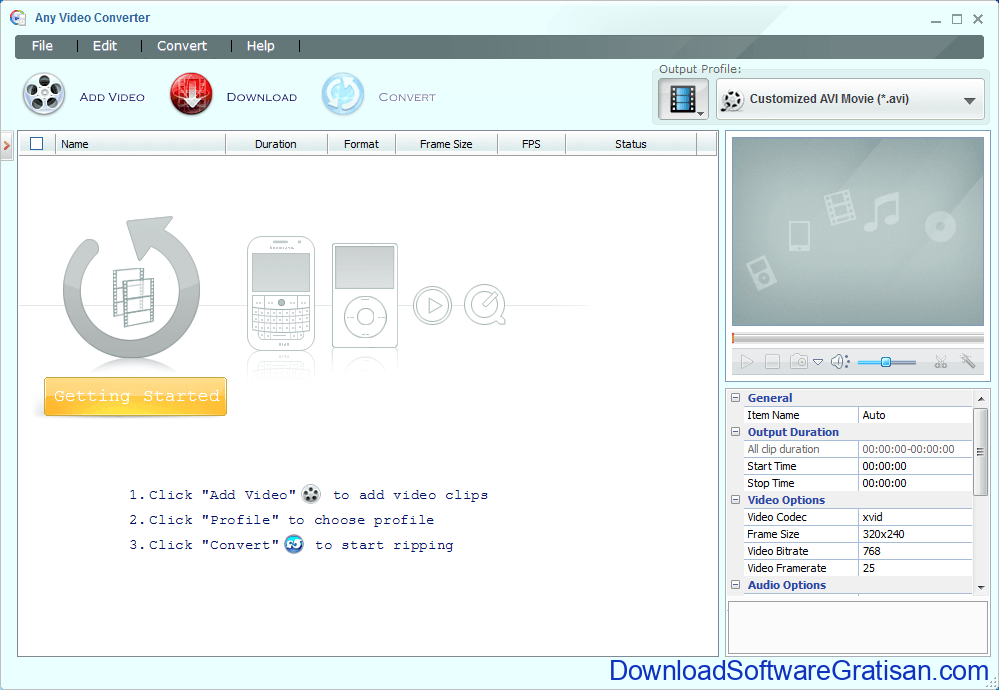
Task: Click the properties panel scroll down arrow
Action: 981,587
